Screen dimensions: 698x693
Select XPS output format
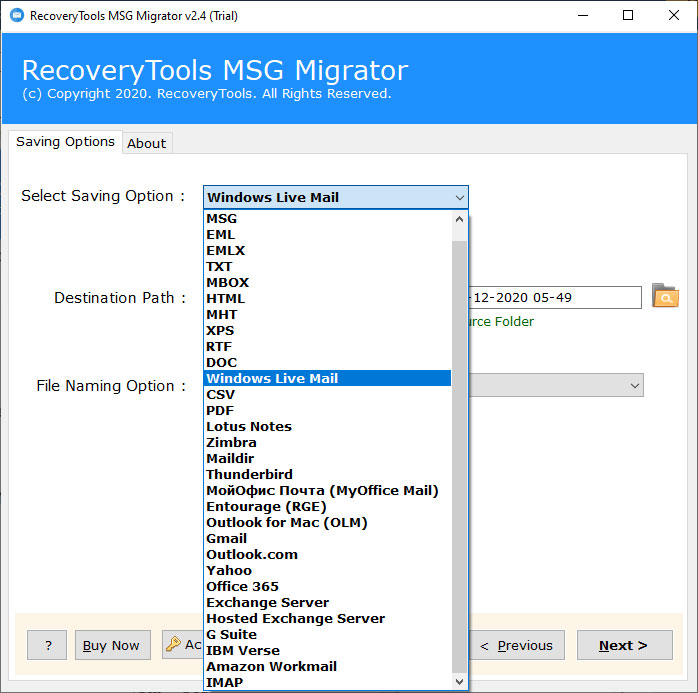click(327, 331)
